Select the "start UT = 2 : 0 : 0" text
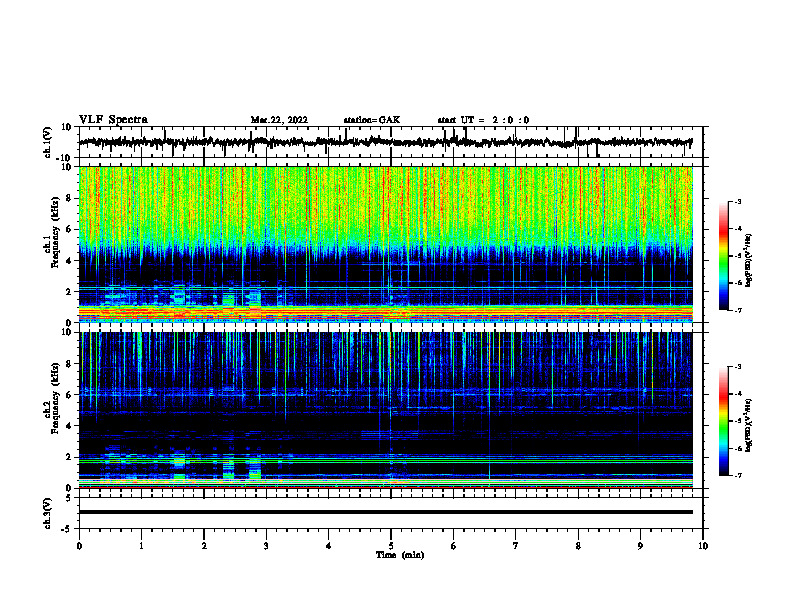Image resolution: width=792 pixels, height=612 pixels. tap(483, 120)
